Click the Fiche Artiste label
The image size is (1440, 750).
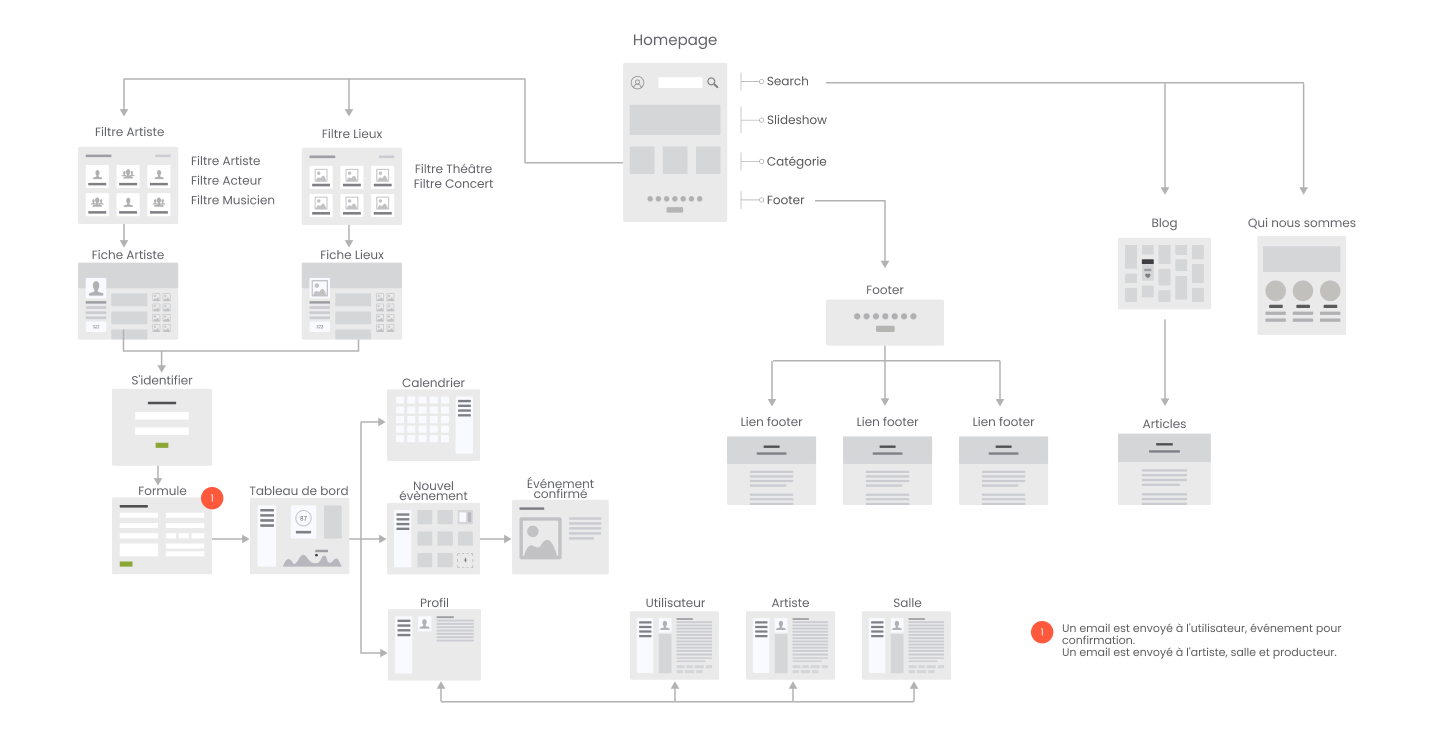(x=128, y=255)
